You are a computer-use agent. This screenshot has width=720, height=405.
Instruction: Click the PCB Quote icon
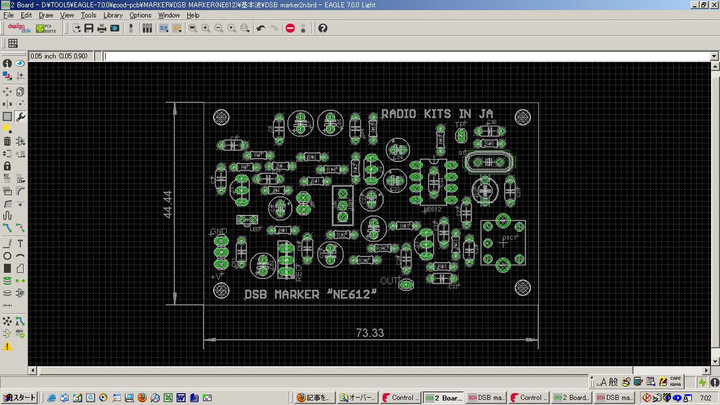46,28
